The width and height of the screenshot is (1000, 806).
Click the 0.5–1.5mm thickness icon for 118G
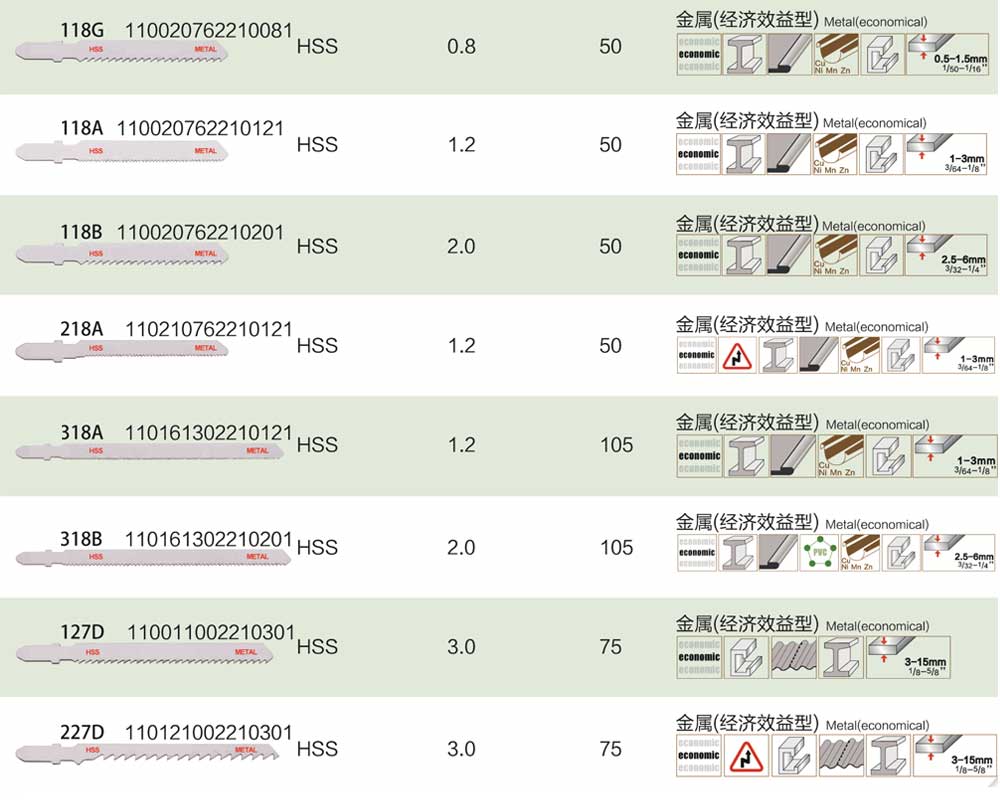950,55
